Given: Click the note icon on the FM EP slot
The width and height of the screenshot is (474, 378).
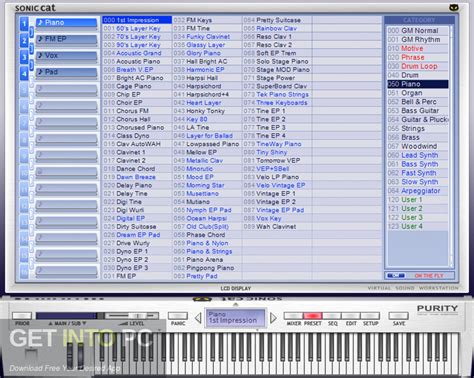Looking at the screenshot, I should pyautogui.click(x=40, y=39).
